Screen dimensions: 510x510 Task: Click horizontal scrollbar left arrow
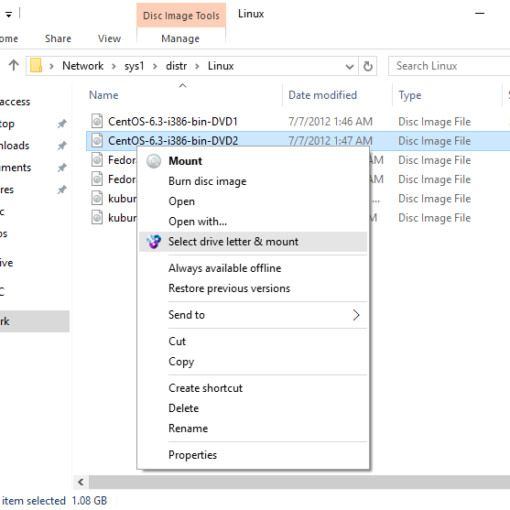81,482
